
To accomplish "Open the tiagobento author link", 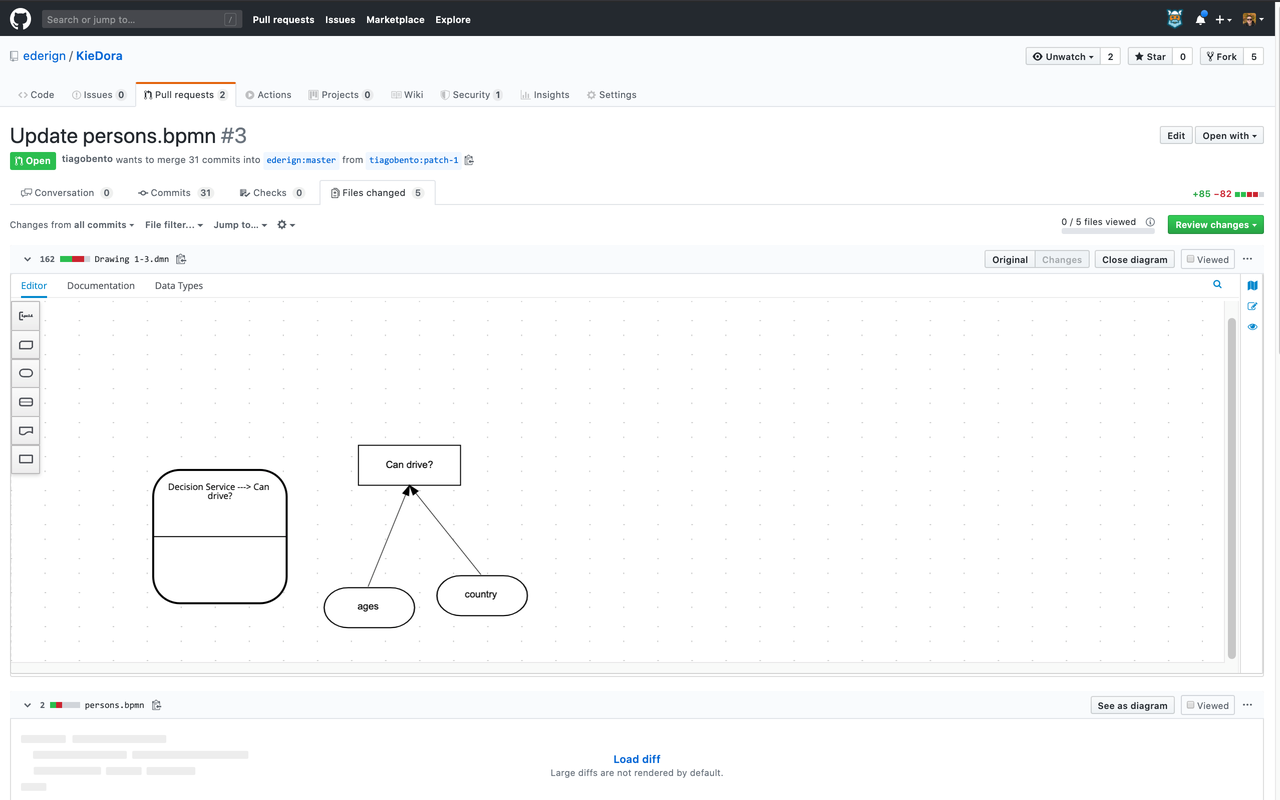I will click(x=87, y=160).
